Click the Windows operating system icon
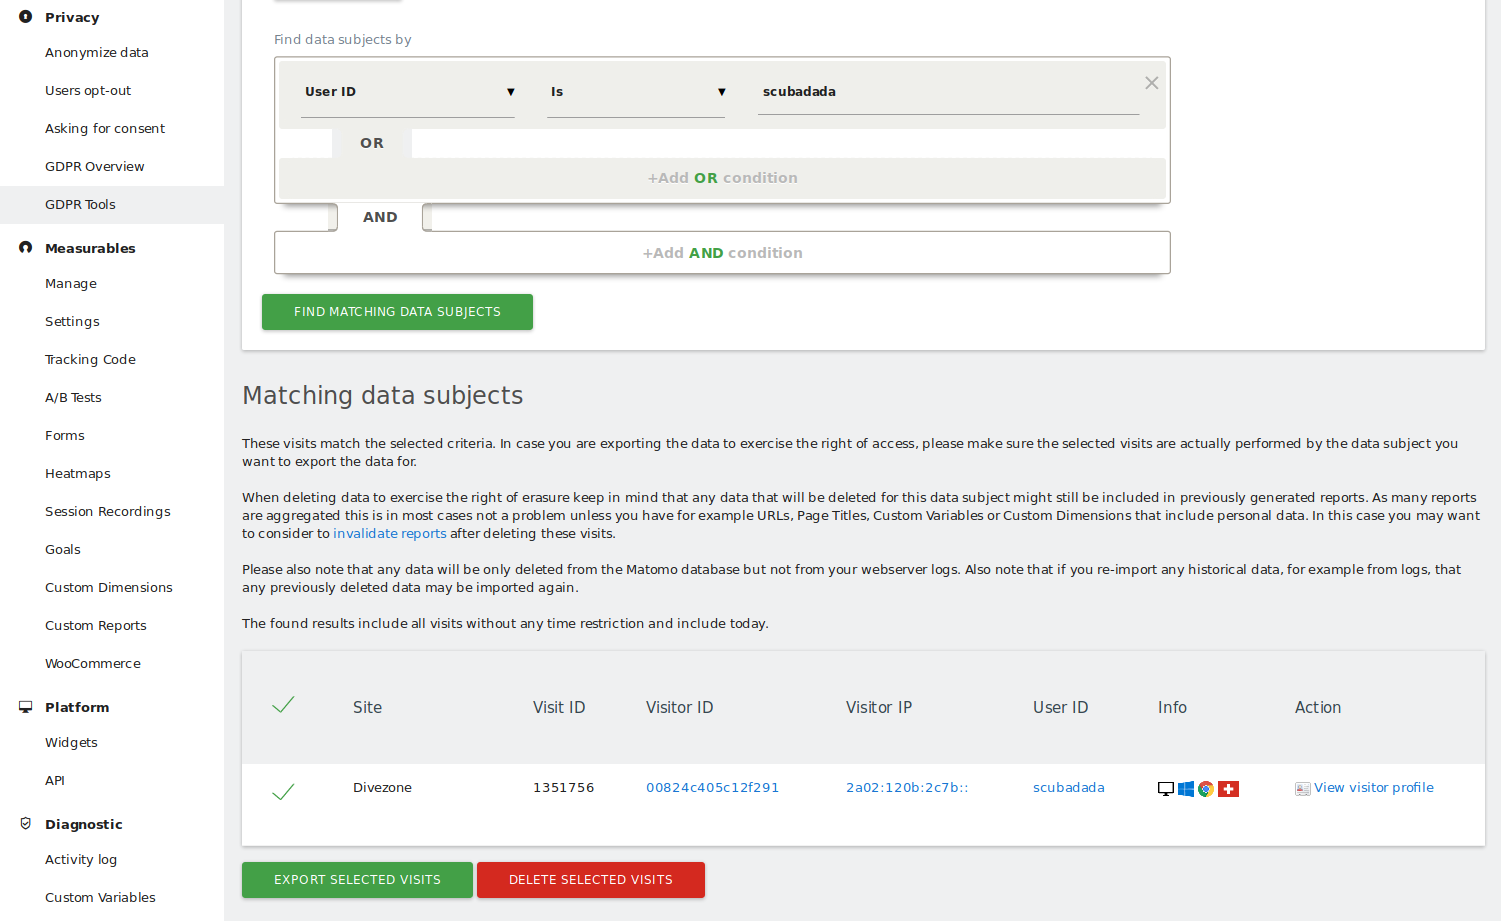The height and width of the screenshot is (921, 1501). (x=1186, y=788)
